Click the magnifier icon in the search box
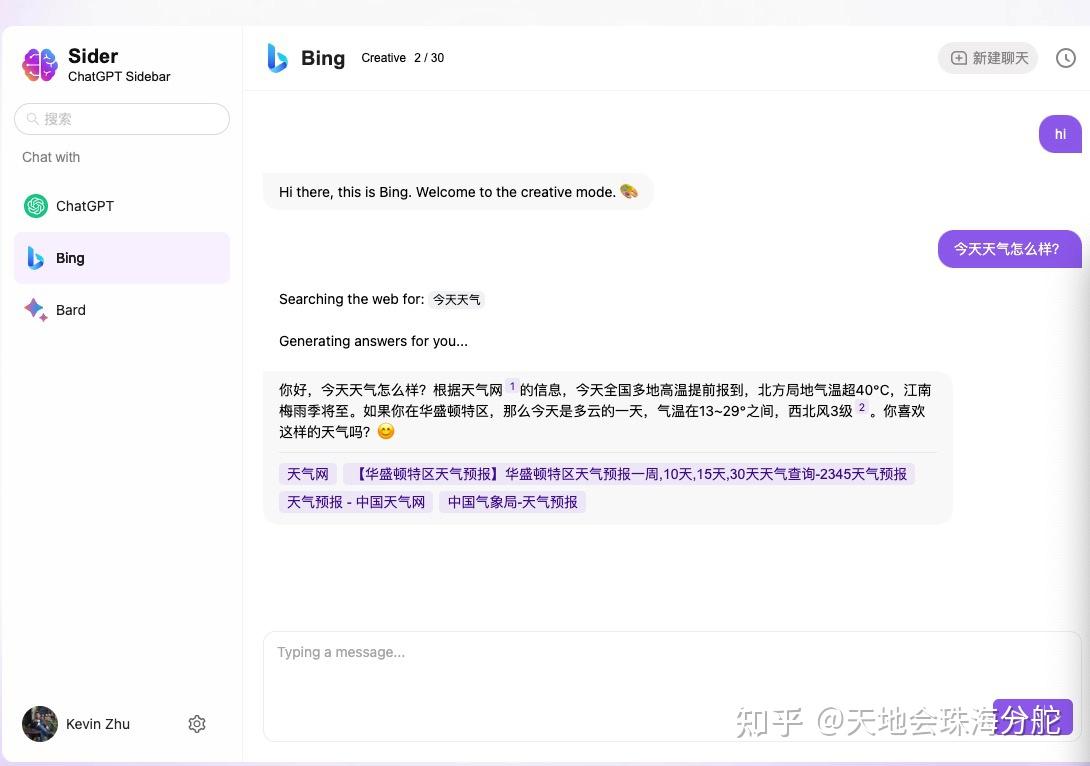Viewport: 1090px width, 766px height. (x=33, y=118)
